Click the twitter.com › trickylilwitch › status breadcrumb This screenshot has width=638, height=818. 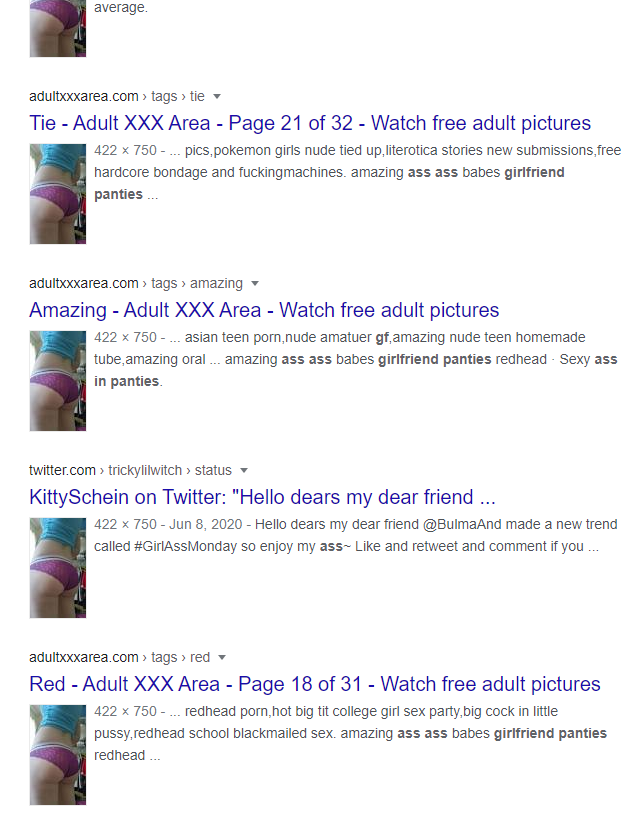130,470
